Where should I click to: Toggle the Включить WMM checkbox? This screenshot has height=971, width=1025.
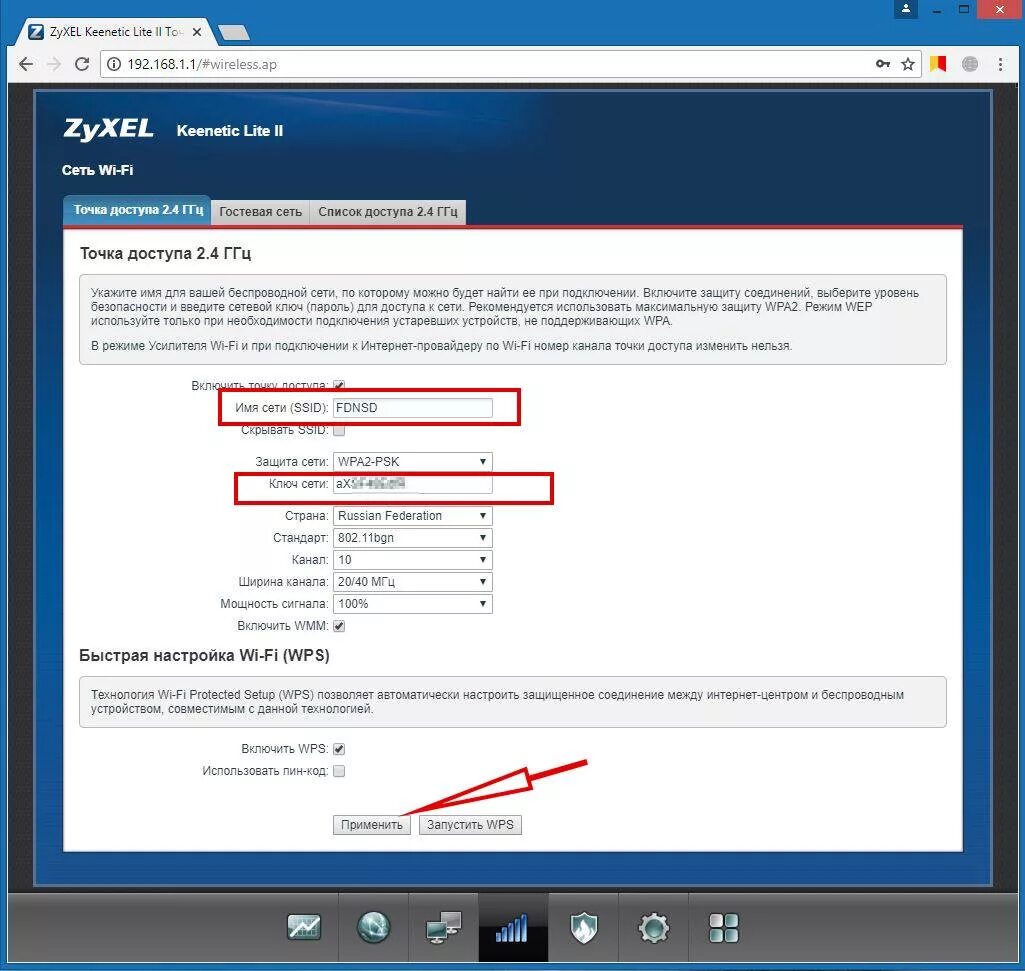(x=339, y=626)
